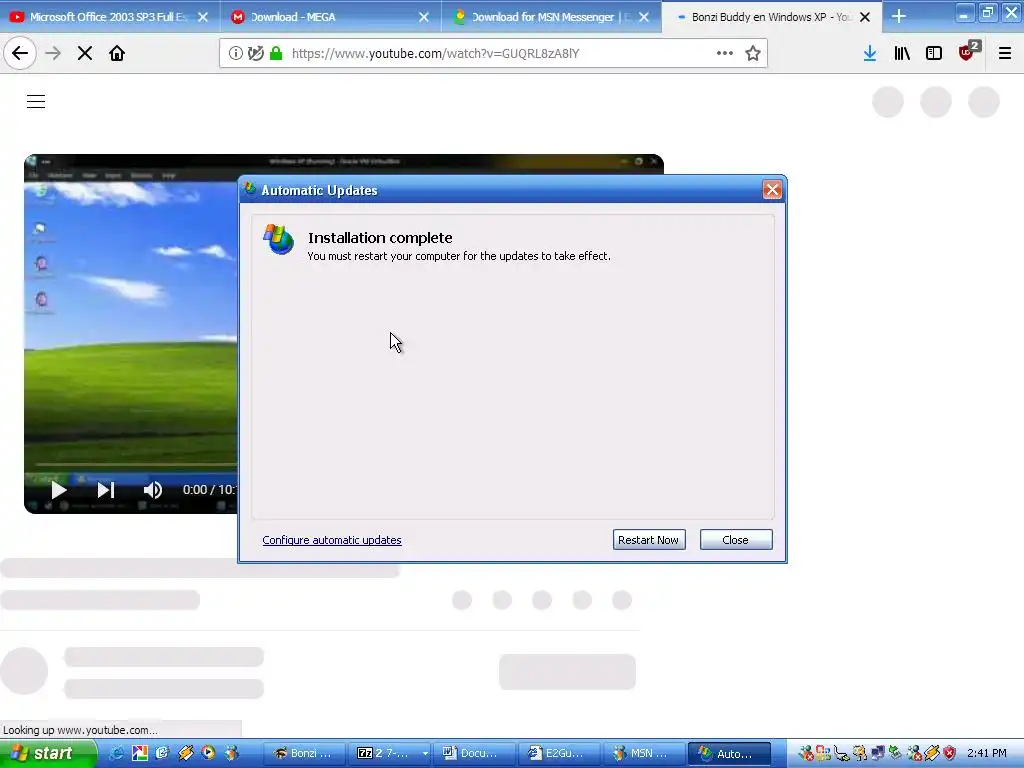Close the Download - MEGA tab
1024x768 pixels.
424,17
